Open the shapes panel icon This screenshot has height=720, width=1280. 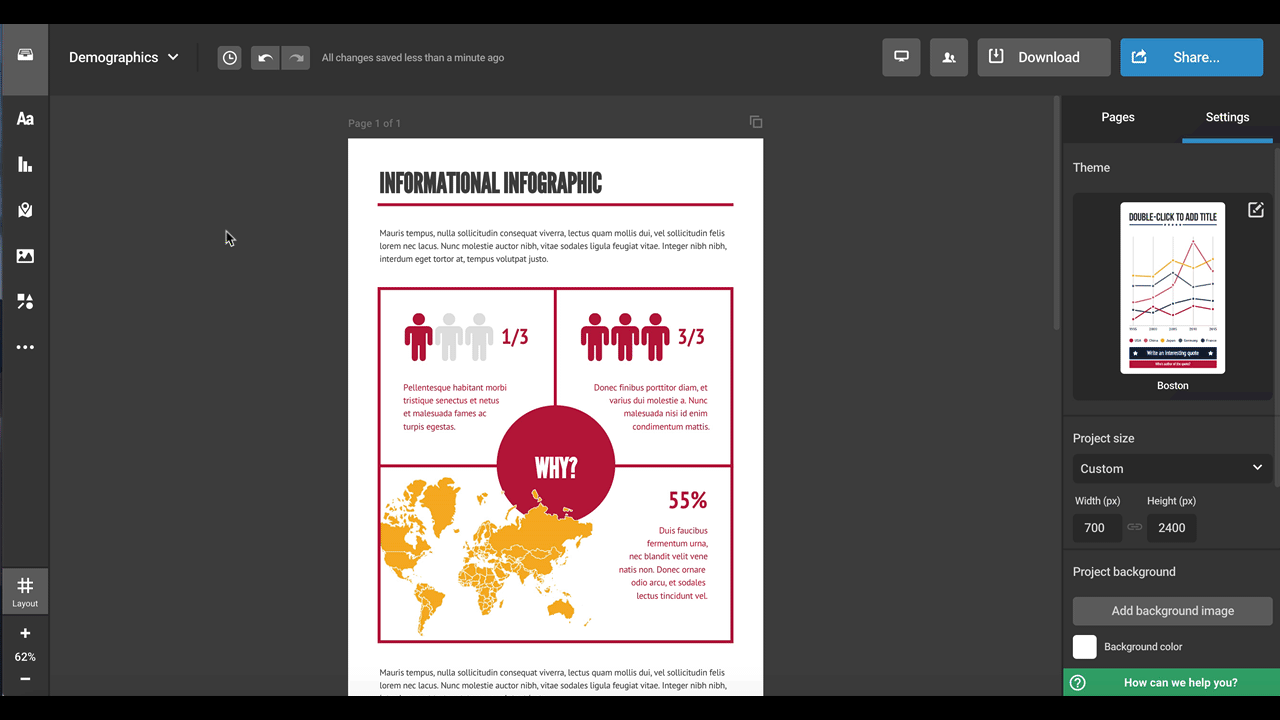(25, 301)
